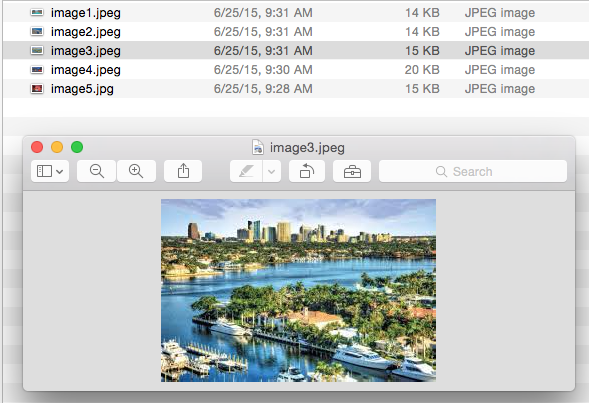Click the date modified of image3.jpeg
The width and height of the screenshot is (589, 403).
click(x=263, y=50)
